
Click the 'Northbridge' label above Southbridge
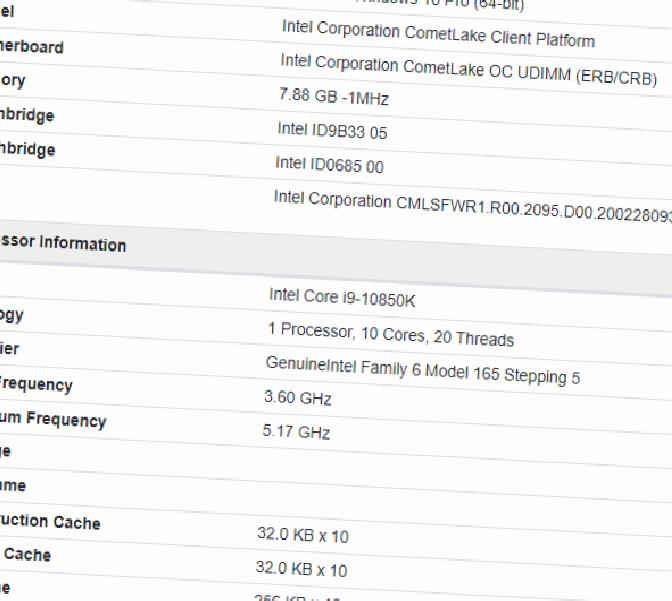click(27, 115)
